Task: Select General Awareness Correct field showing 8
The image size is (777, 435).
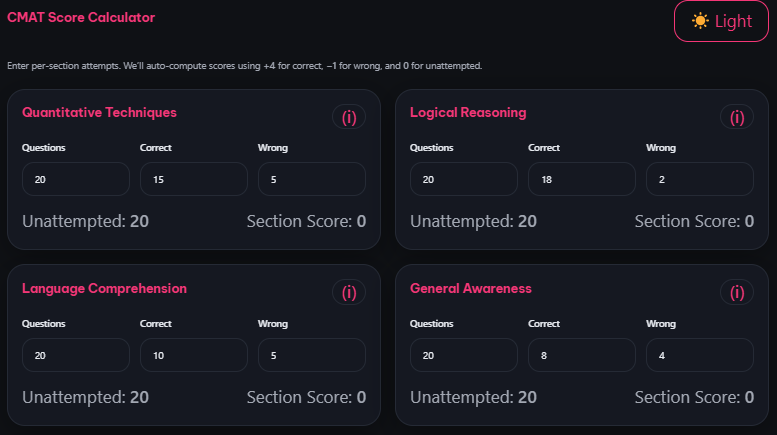Action: pyautogui.click(x=582, y=355)
